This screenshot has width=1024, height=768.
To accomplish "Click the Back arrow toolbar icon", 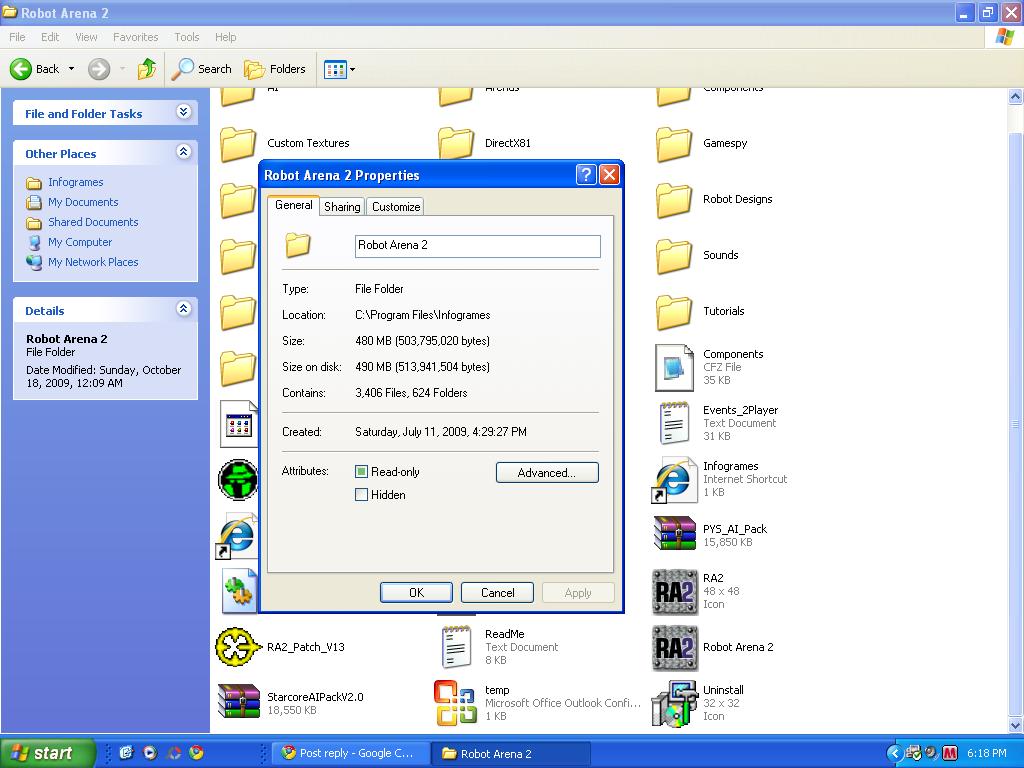I will point(21,69).
